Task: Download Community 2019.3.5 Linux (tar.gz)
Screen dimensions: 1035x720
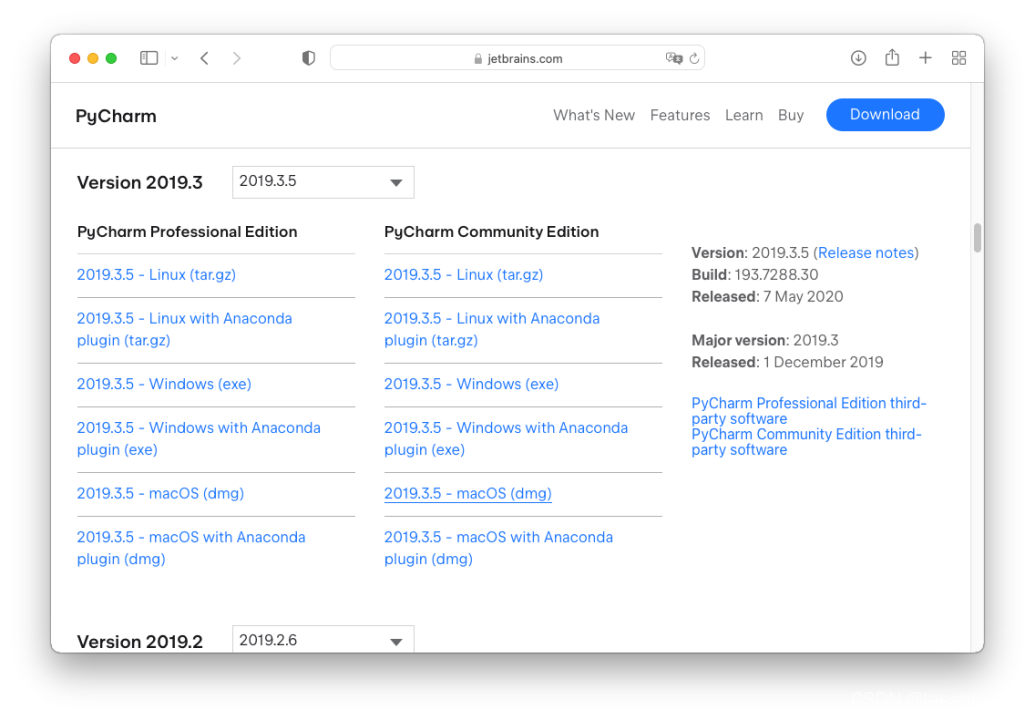Action: (464, 275)
